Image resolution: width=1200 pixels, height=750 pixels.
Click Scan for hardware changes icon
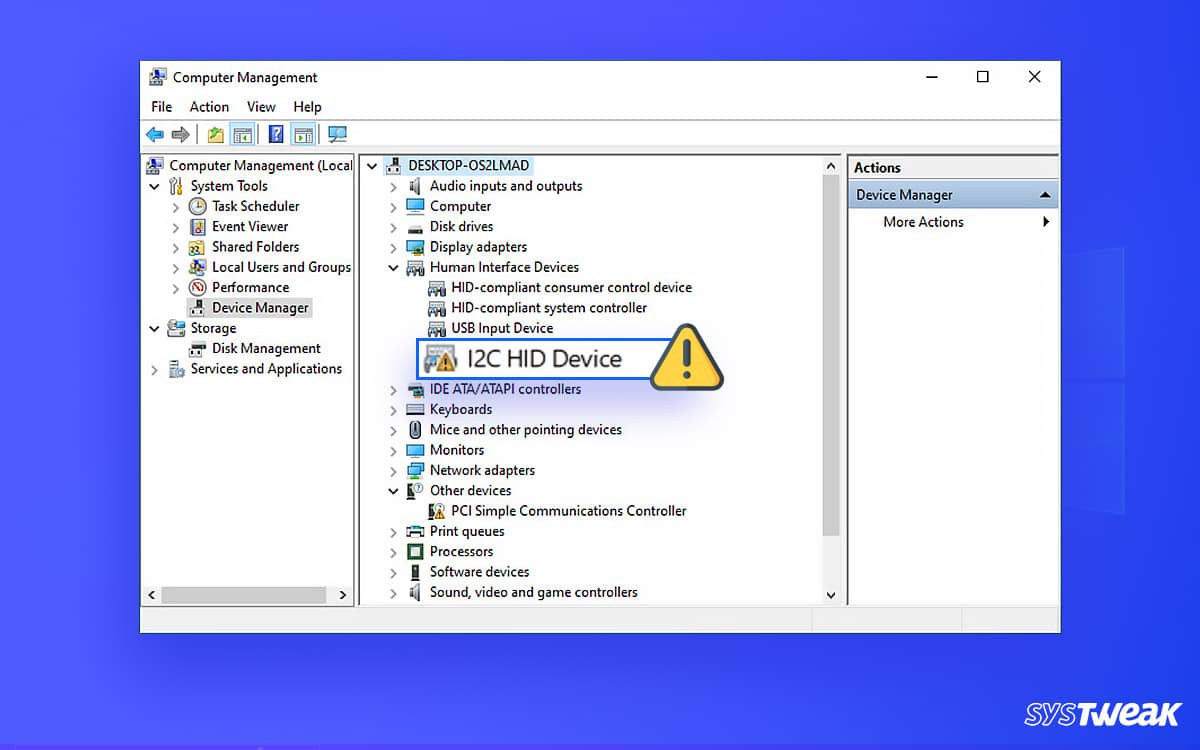click(336, 134)
